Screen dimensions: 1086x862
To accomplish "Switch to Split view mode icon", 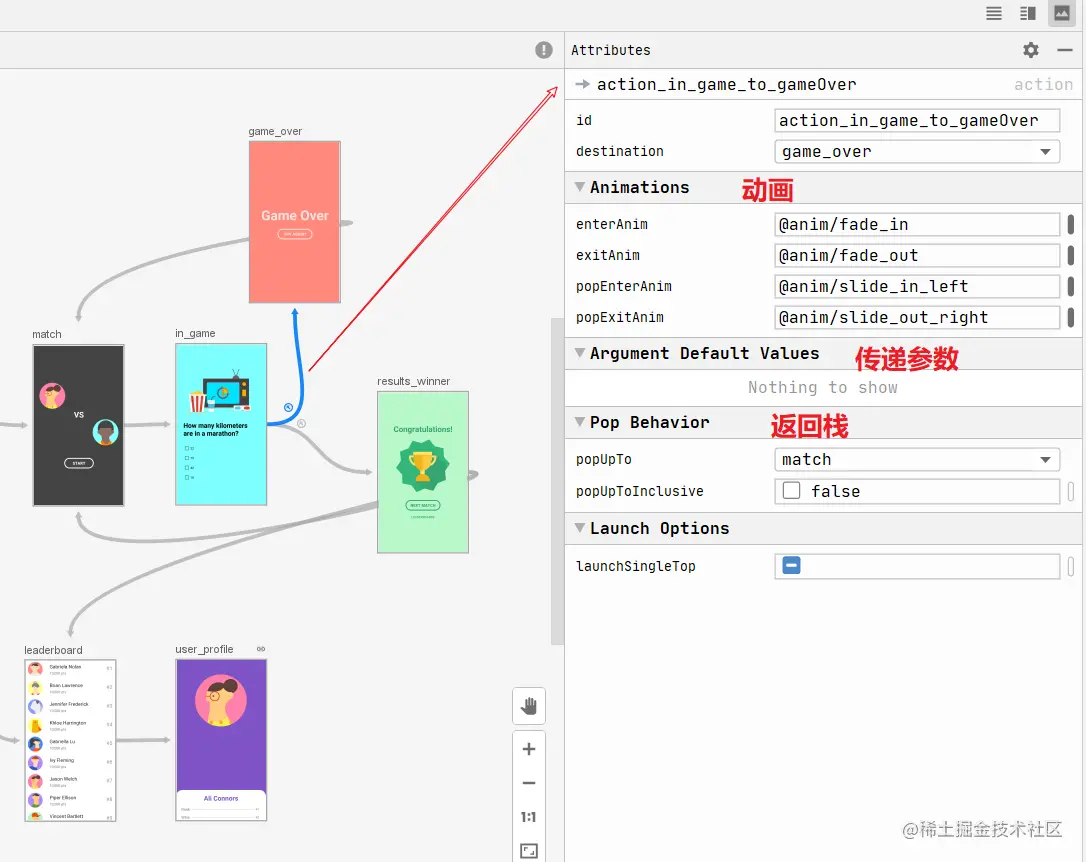I will coord(1028,13).
